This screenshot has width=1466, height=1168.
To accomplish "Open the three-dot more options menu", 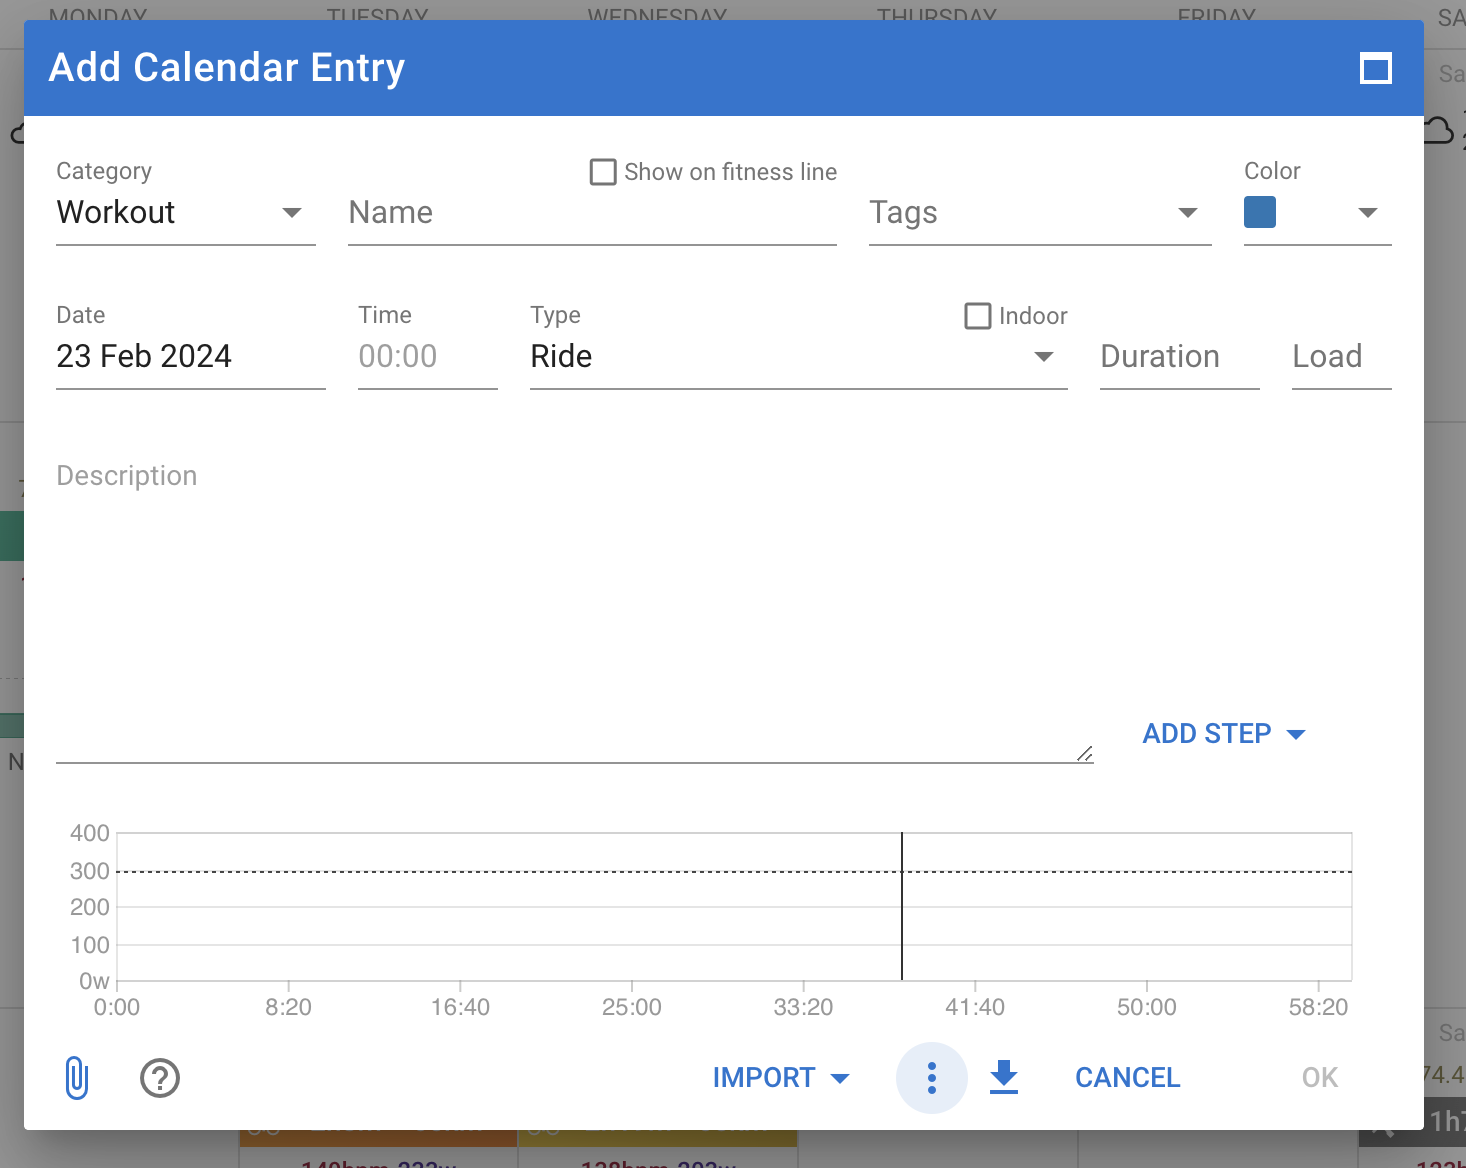I will 931,1078.
